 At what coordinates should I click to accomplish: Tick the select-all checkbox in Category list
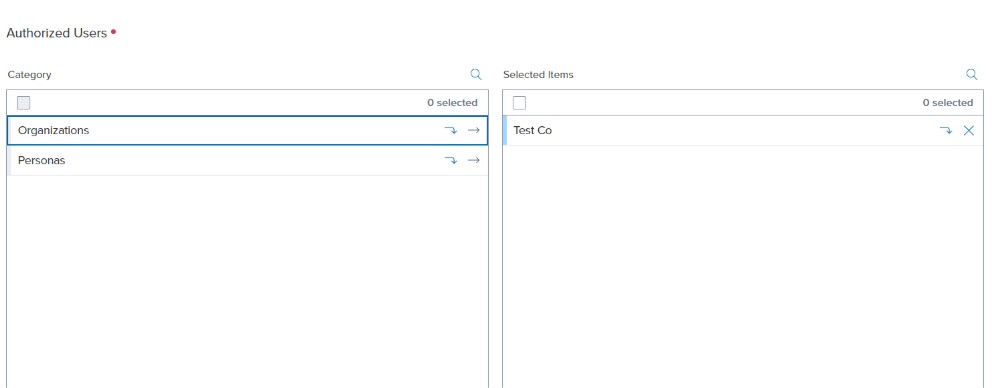(23, 103)
